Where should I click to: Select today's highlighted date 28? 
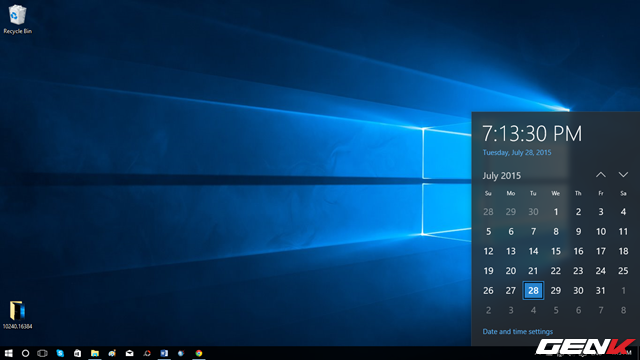pyautogui.click(x=533, y=290)
